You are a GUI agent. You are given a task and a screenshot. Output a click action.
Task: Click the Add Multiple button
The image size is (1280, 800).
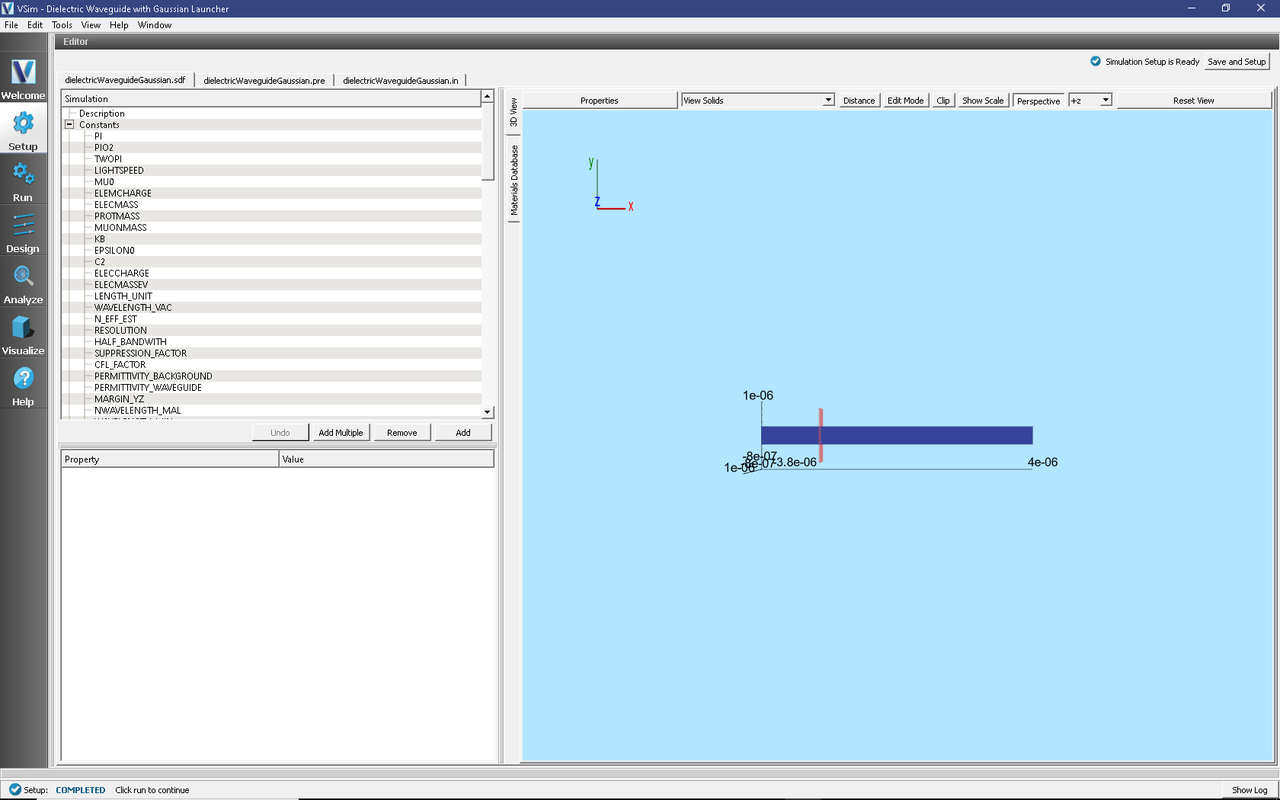pos(340,432)
